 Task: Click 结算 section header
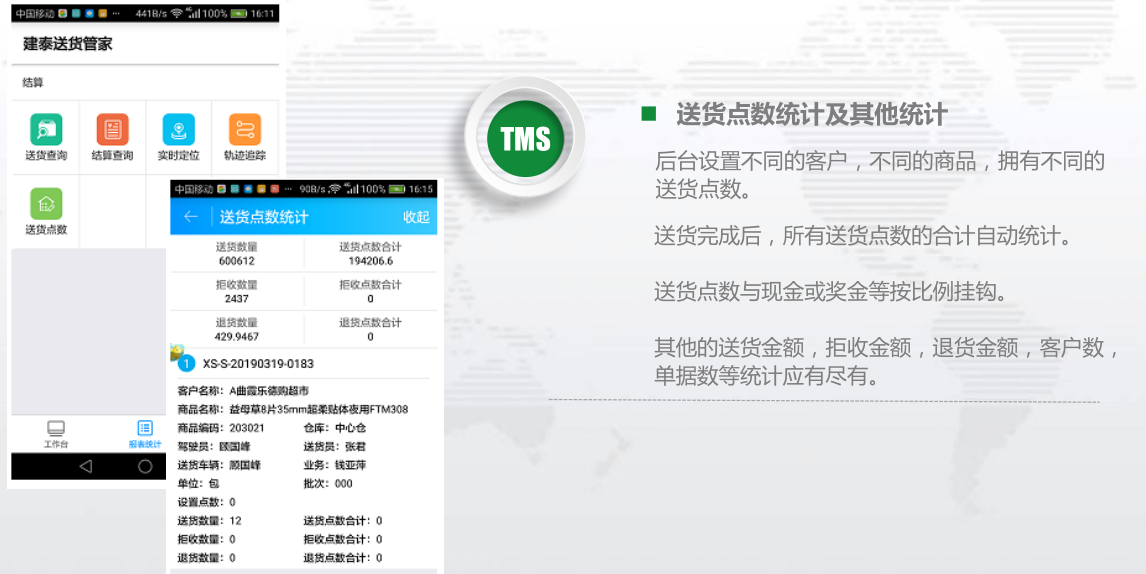(x=33, y=83)
